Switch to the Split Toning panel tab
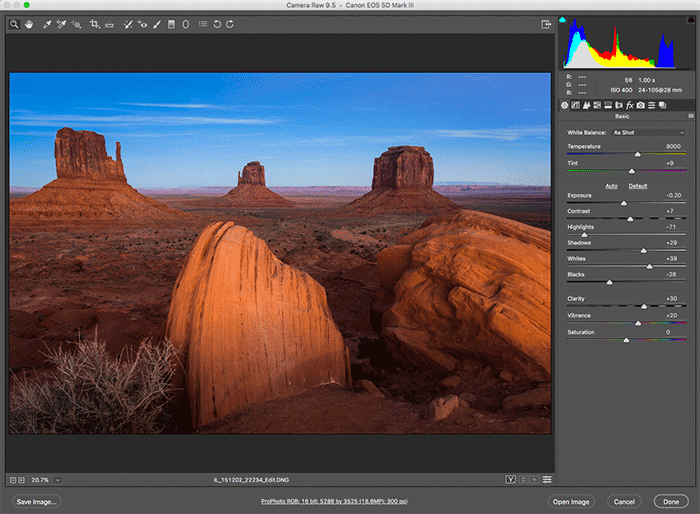700x514 pixels. (x=608, y=105)
